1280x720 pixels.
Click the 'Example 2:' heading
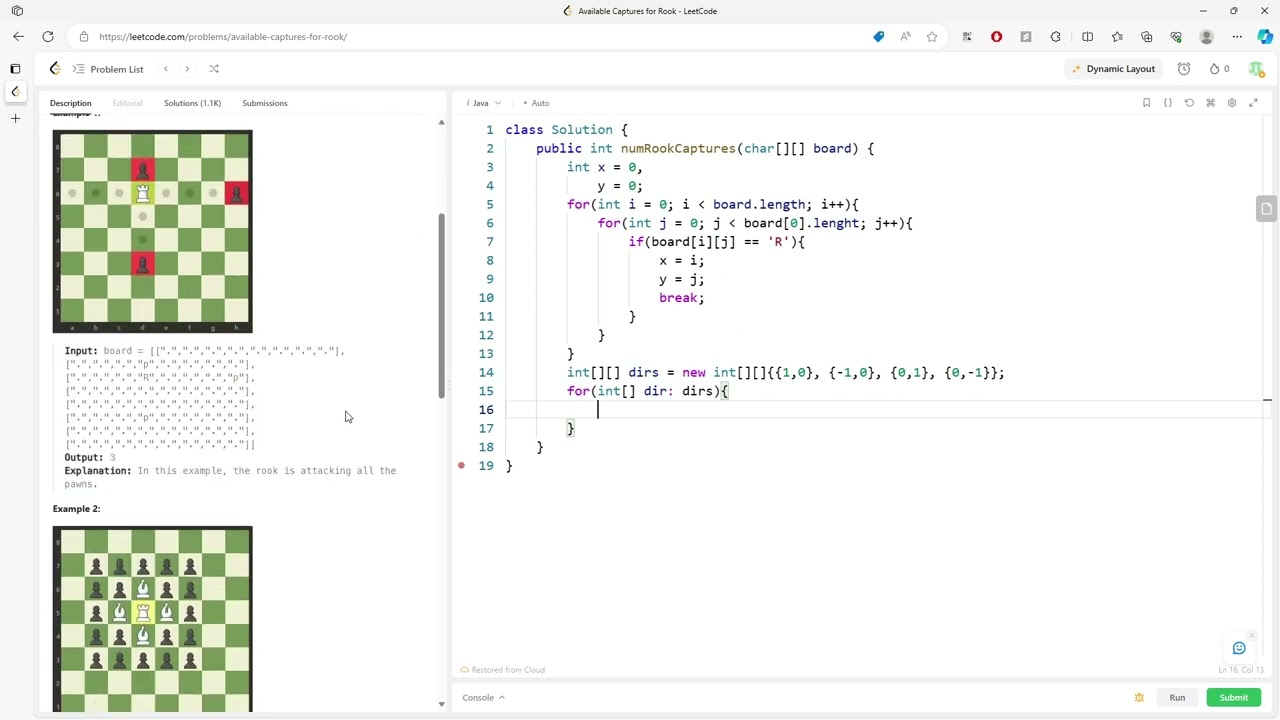coord(76,509)
